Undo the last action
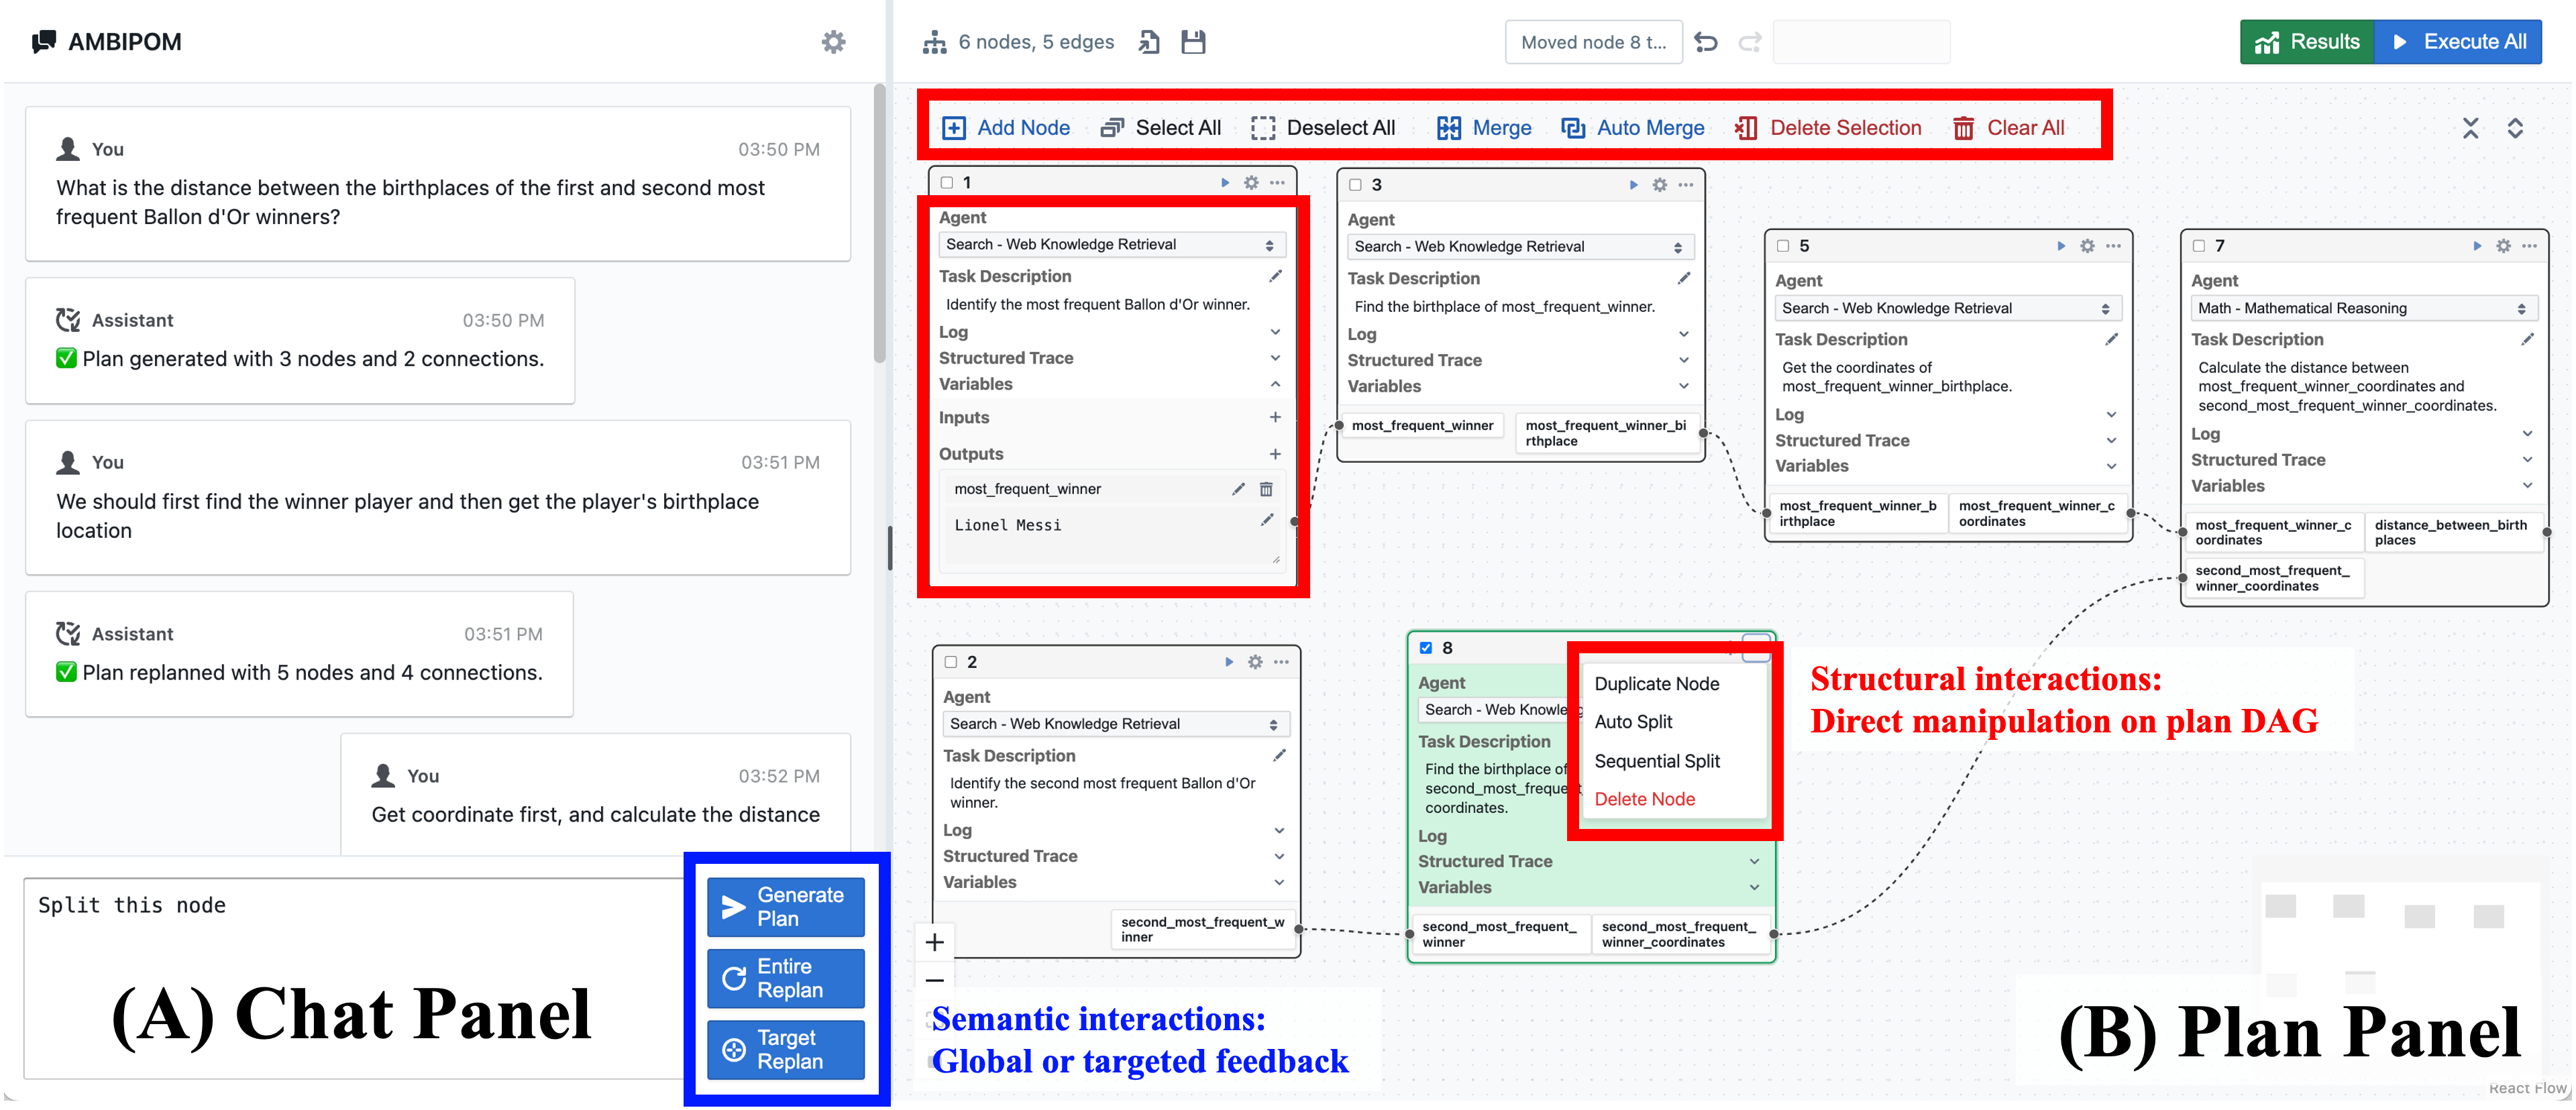 click(1706, 42)
